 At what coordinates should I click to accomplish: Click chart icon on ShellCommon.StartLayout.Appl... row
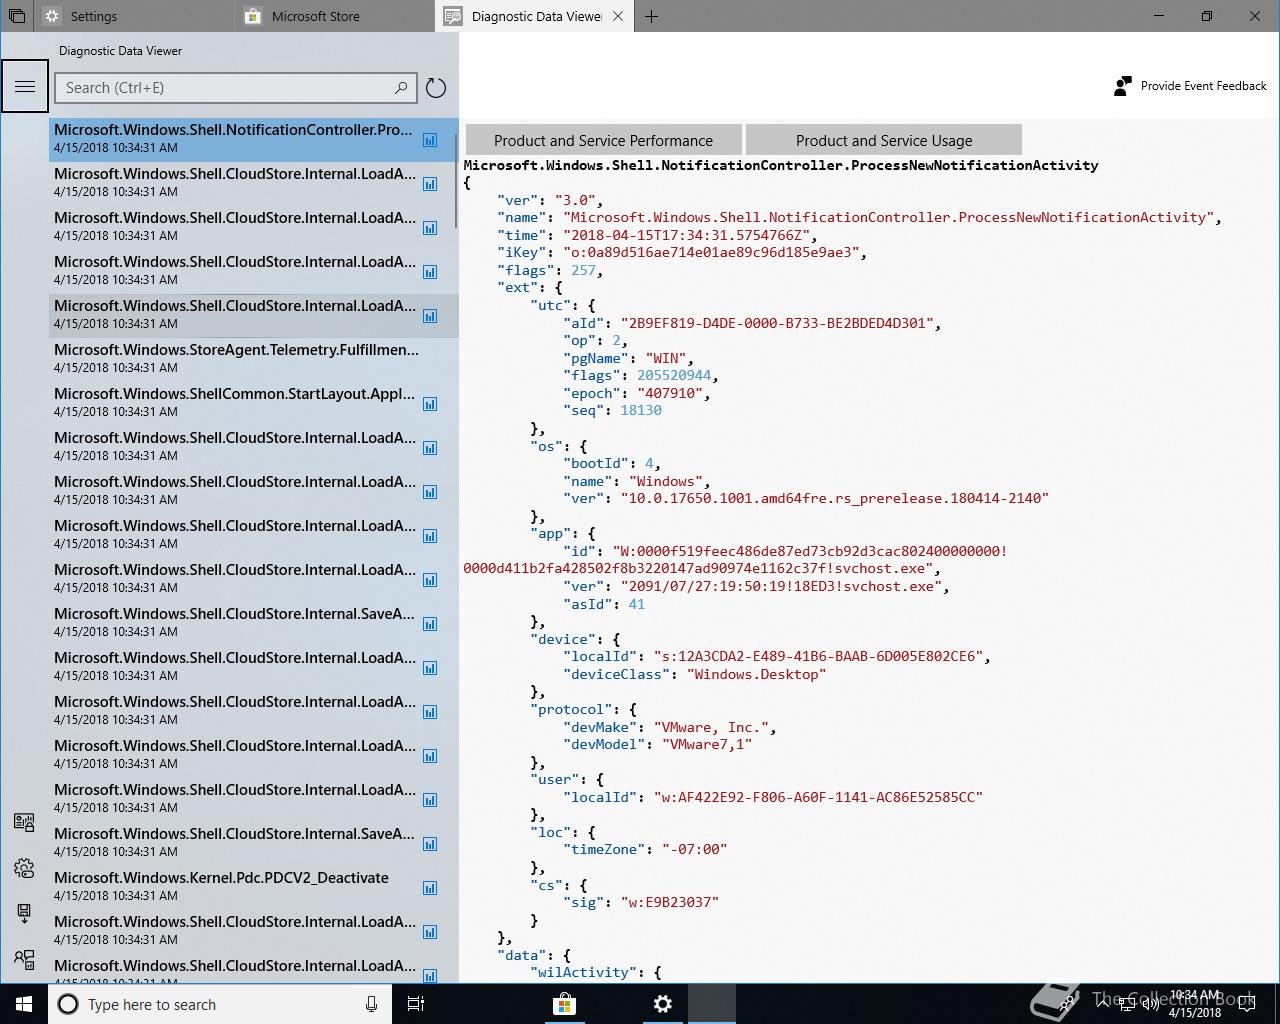pyautogui.click(x=430, y=404)
